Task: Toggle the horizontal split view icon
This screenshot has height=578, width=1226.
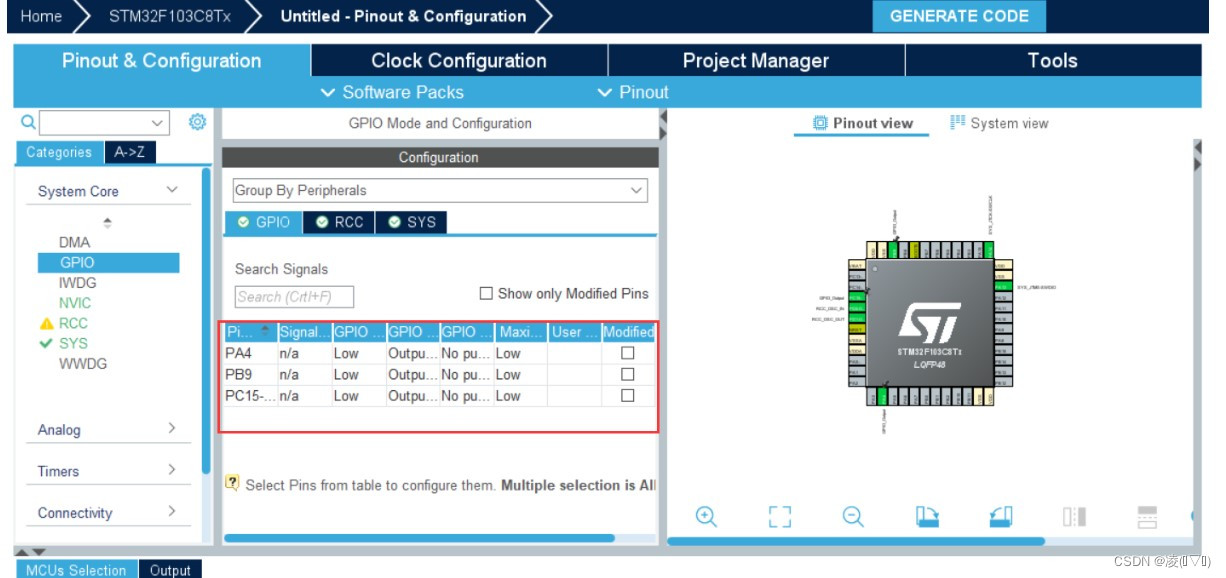Action: pos(1148,516)
